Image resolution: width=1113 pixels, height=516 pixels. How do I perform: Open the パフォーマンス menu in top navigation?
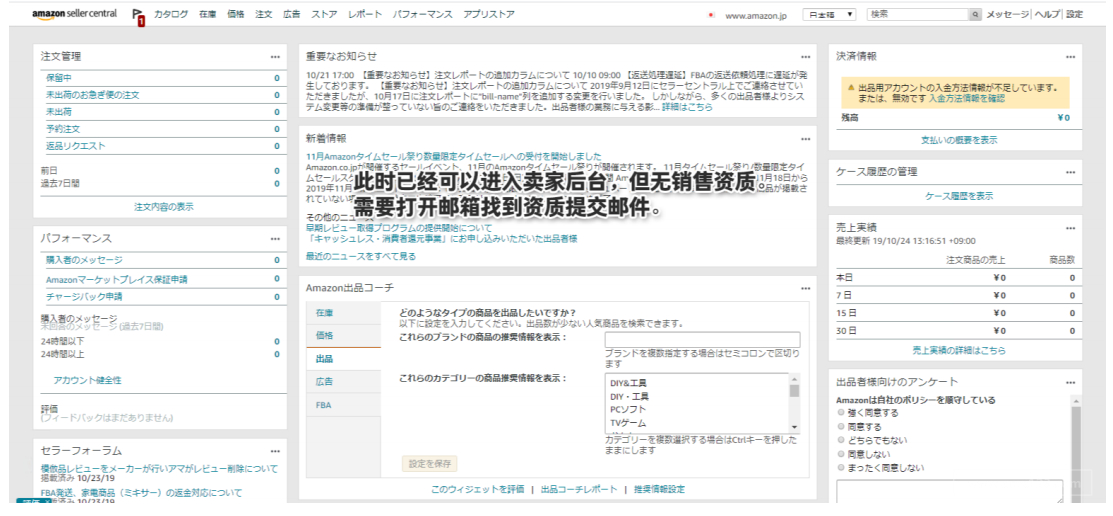point(422,14)
